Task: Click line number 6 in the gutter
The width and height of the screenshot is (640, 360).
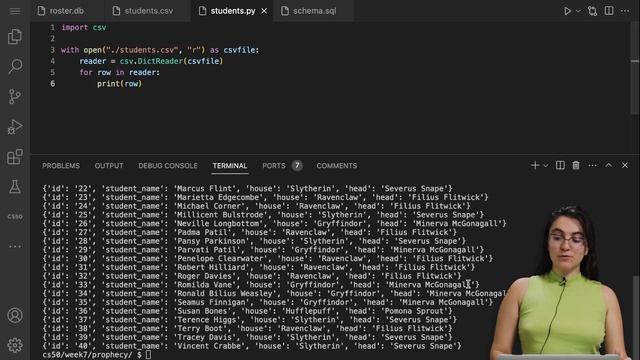Action: tap(52, 83)
